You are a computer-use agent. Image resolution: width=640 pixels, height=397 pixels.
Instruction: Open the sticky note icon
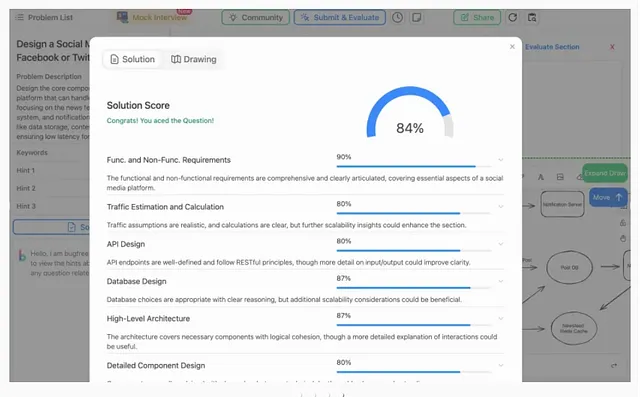(416, 18)
